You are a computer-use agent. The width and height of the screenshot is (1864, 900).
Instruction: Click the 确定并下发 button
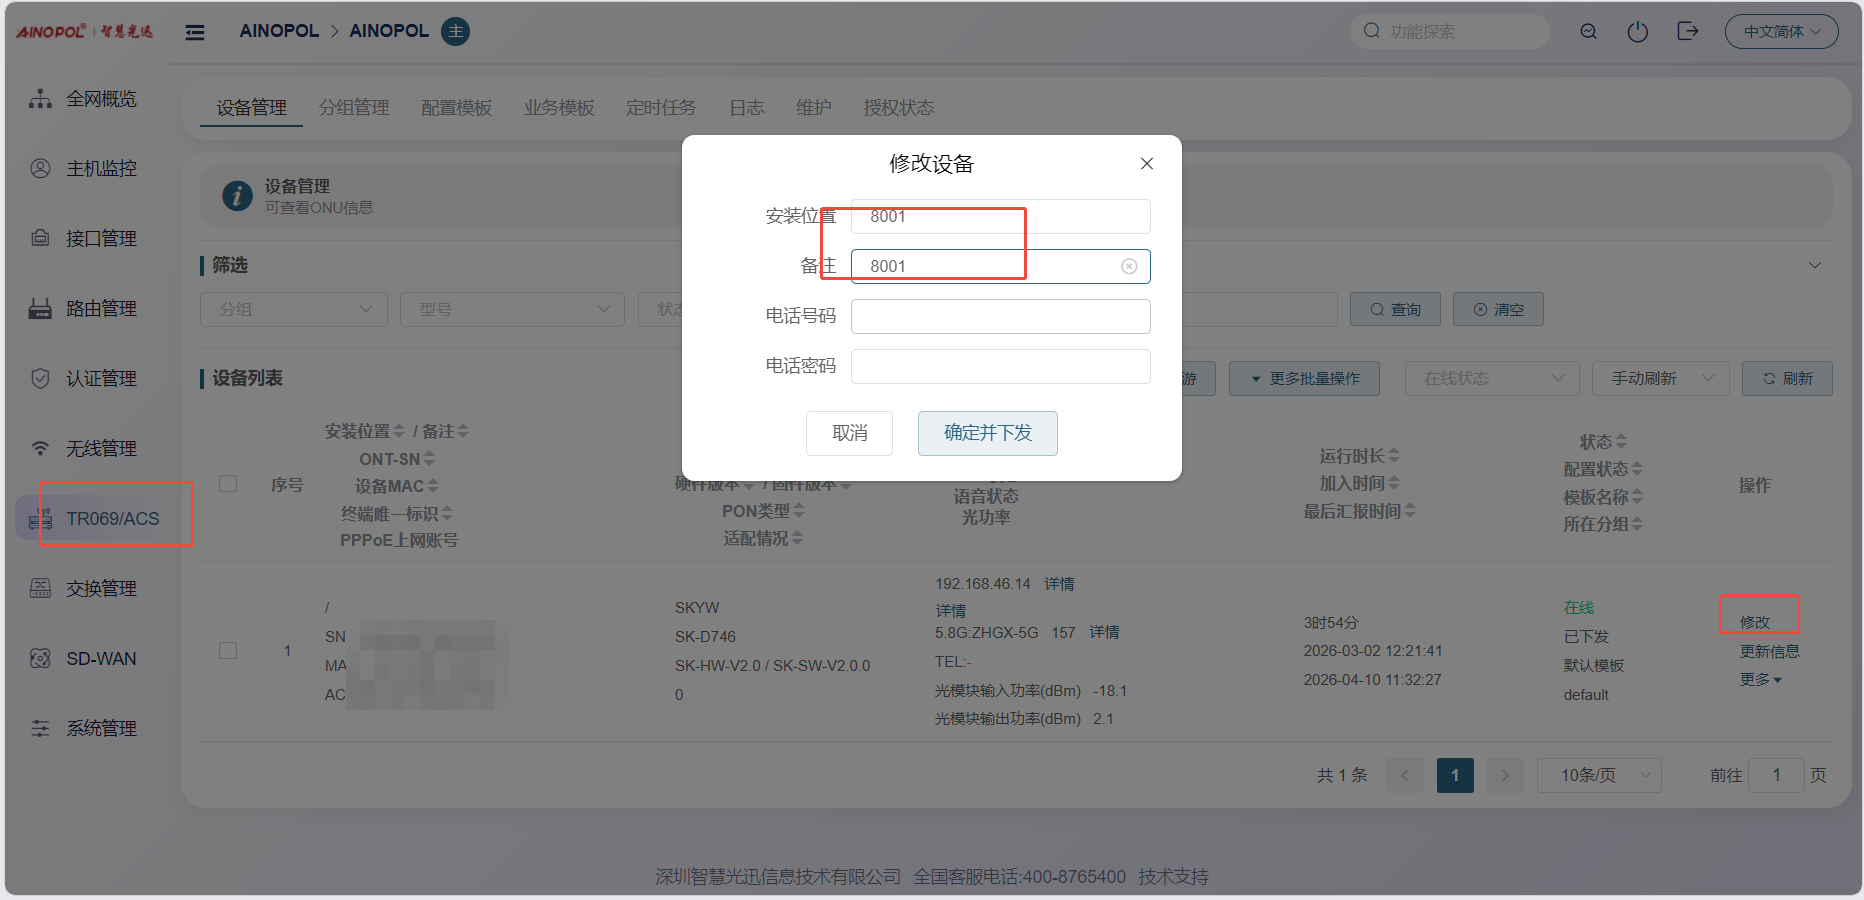click(987, 433)
